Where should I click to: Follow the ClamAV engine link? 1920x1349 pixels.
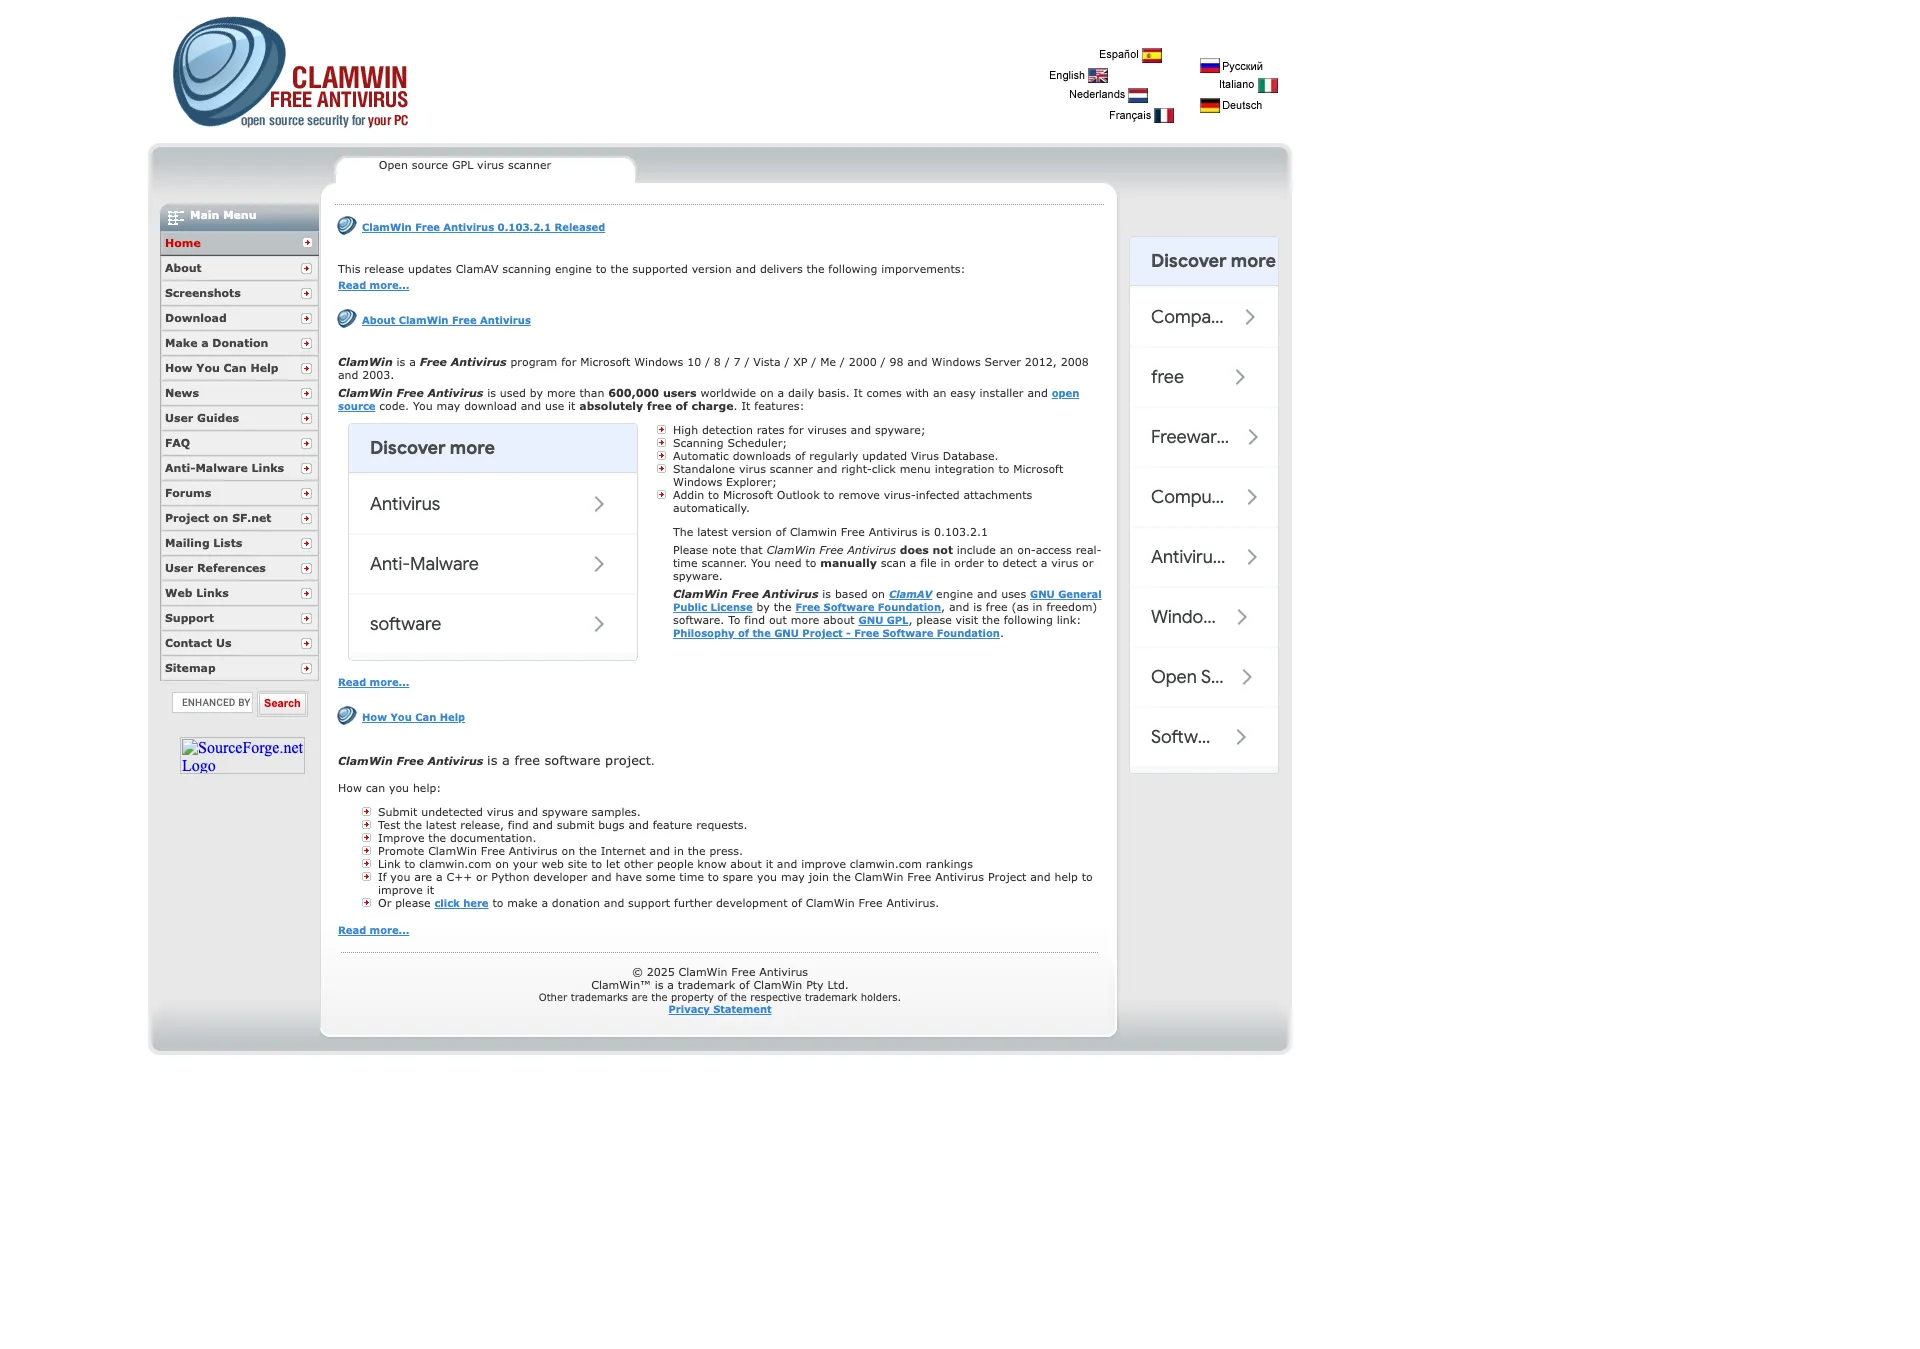click(x=910, y=594)
